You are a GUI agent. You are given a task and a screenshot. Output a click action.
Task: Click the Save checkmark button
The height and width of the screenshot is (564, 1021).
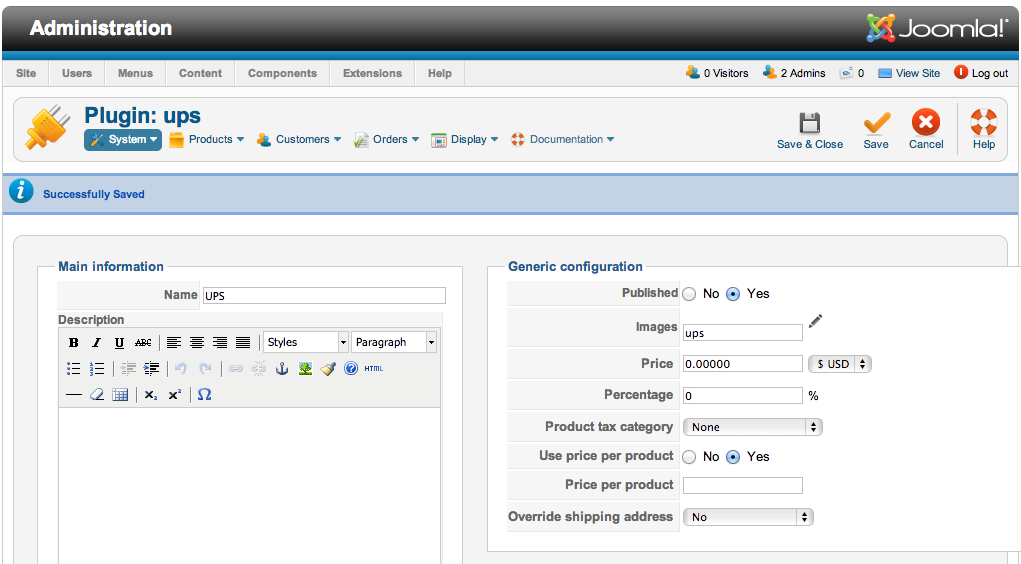click(x=876, y=130)
